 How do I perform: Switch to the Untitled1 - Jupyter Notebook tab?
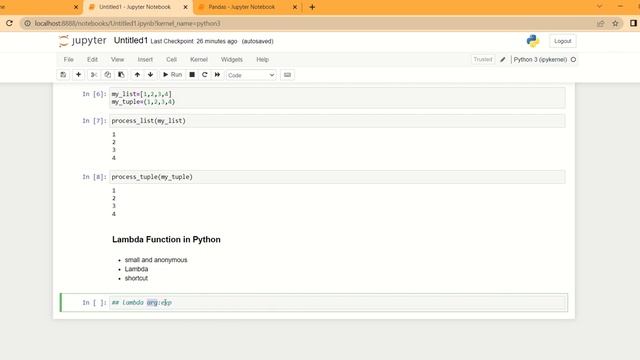point(135,7)
